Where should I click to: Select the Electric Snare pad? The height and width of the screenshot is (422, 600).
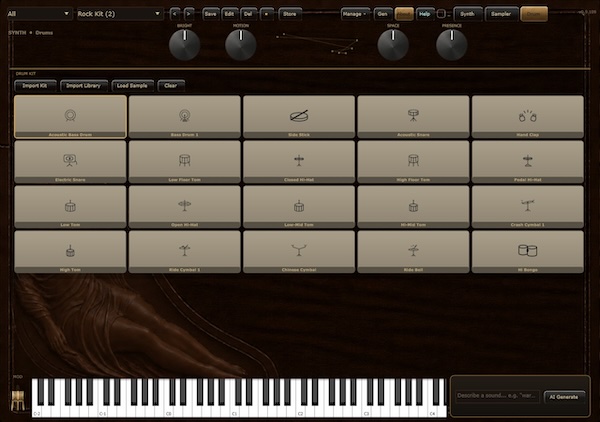(x=70, y=161)
